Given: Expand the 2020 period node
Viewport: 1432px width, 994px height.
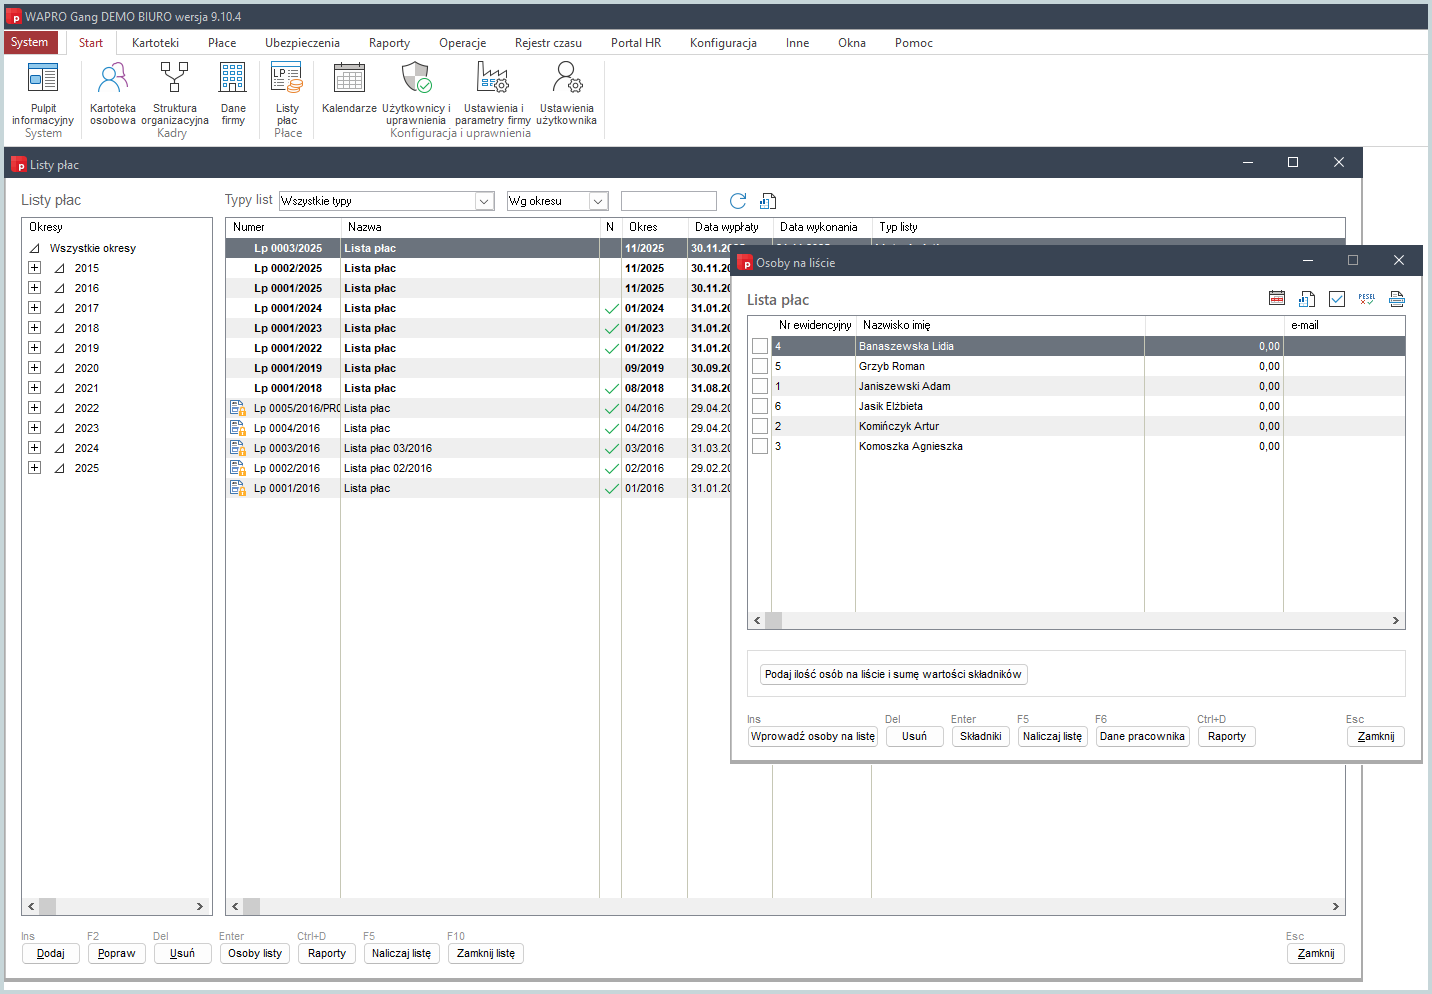Looking at the screenshot, I should coord(34,368).
